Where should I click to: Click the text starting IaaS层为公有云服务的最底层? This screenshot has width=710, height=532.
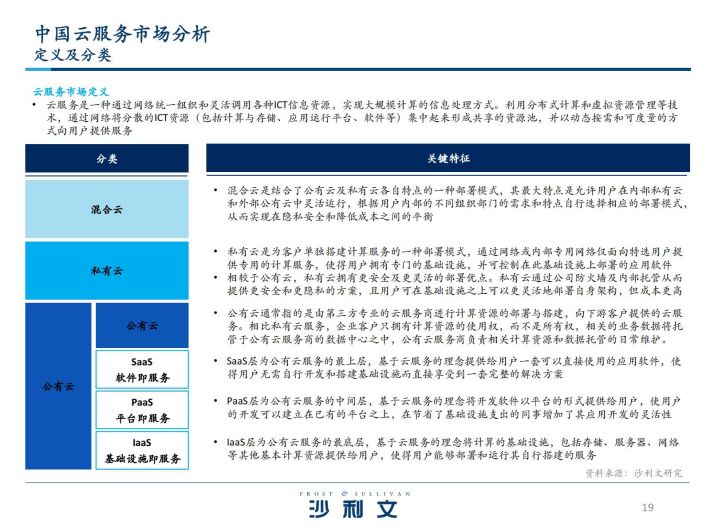pos(453,448)
